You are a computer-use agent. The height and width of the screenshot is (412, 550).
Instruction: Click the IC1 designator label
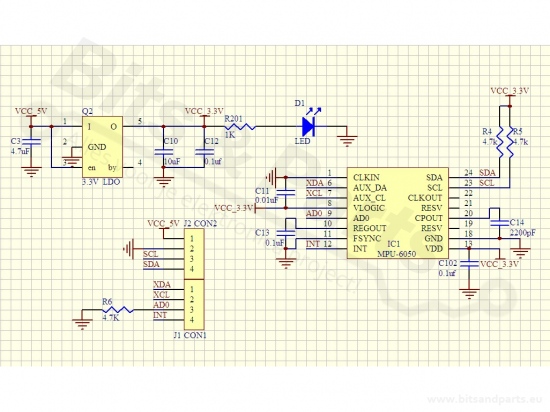[x=394, y=244]
